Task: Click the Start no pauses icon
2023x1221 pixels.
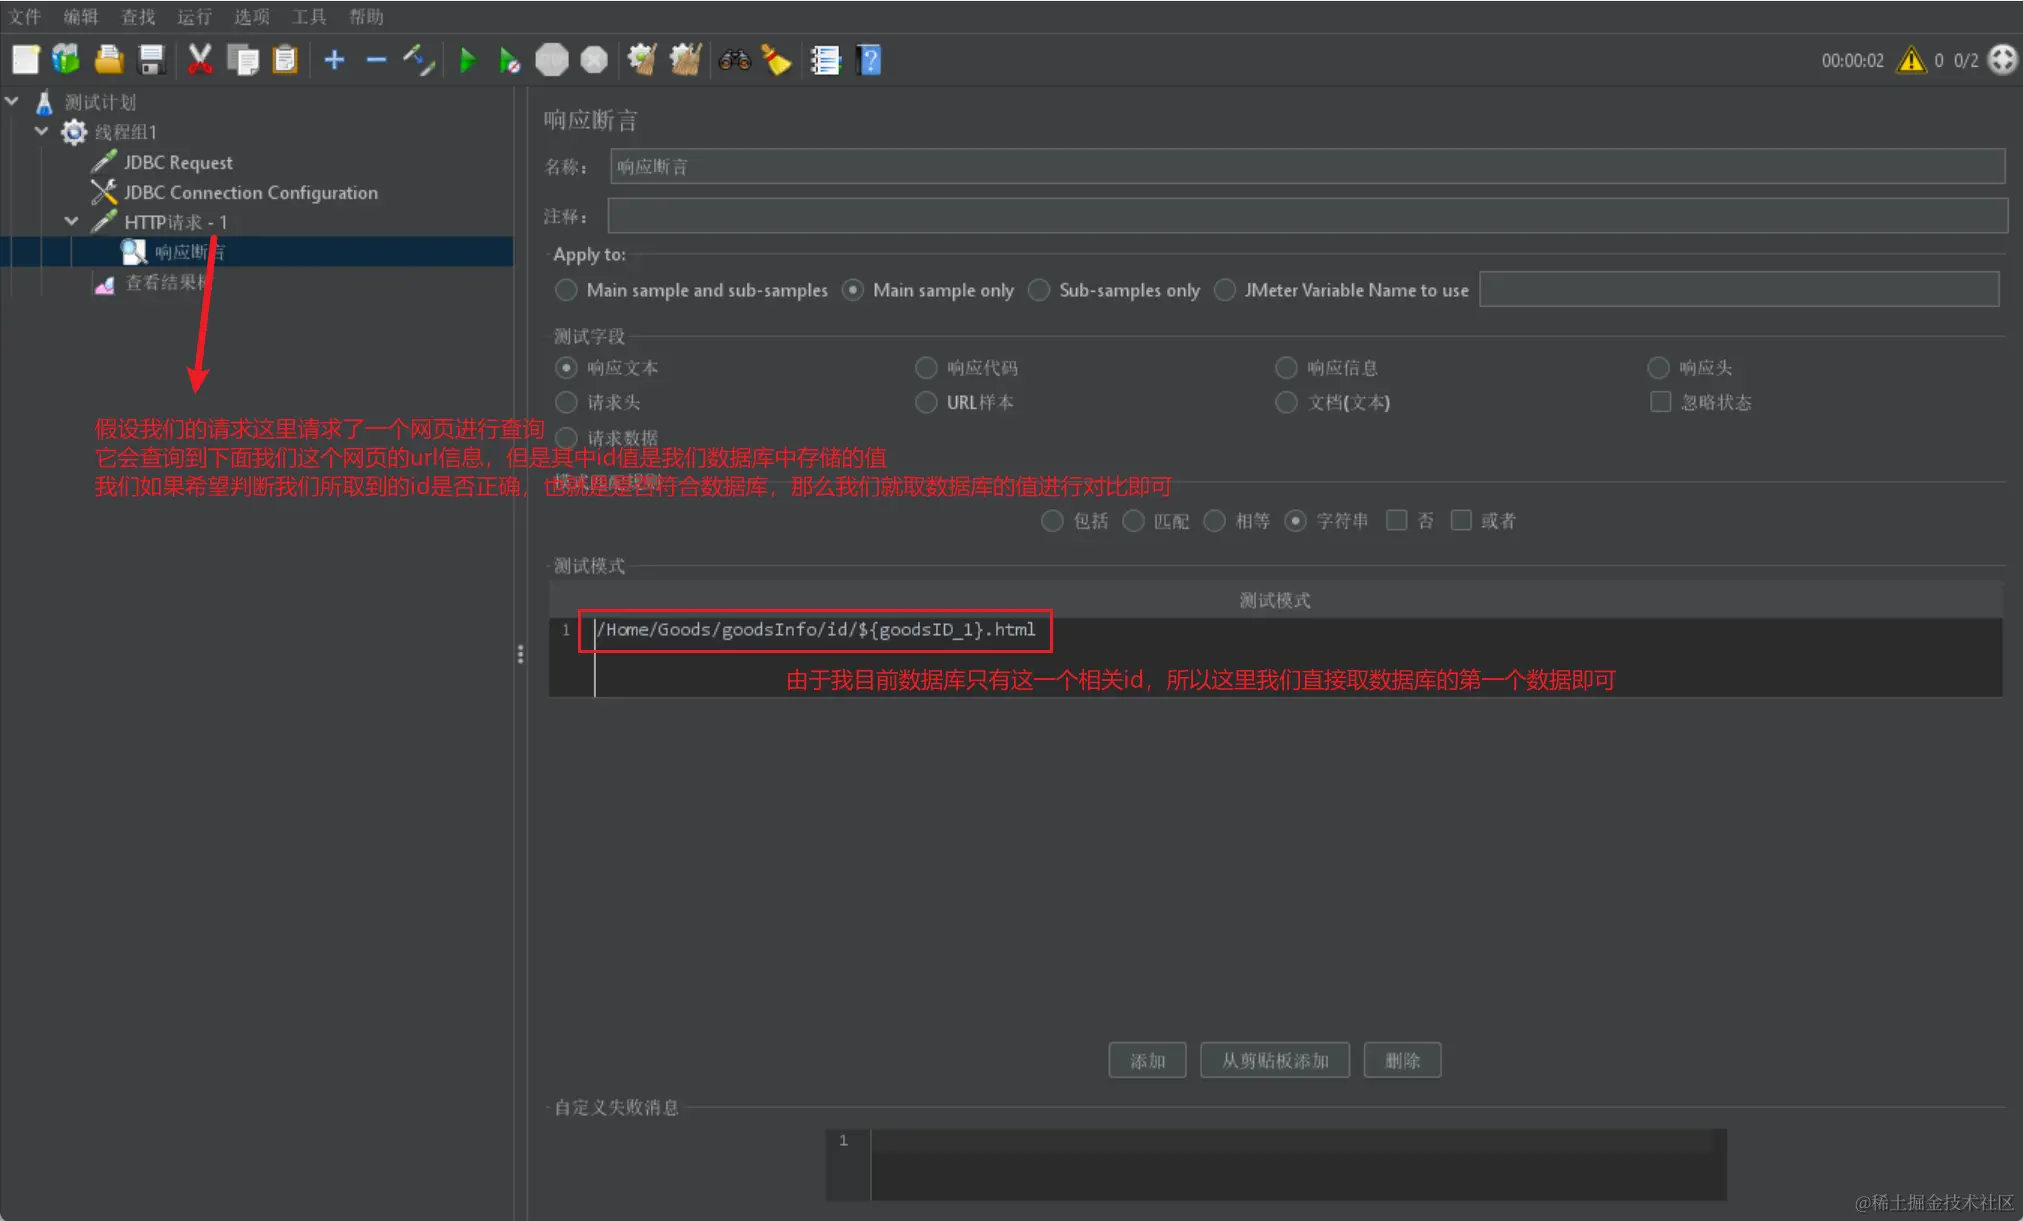Action: coord(509,60)
